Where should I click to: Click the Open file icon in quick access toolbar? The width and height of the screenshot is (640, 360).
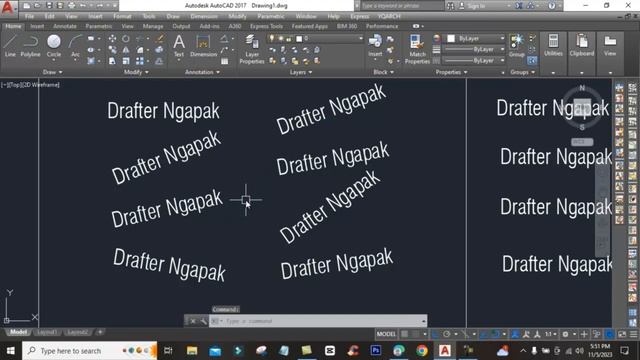click(37, 6)
